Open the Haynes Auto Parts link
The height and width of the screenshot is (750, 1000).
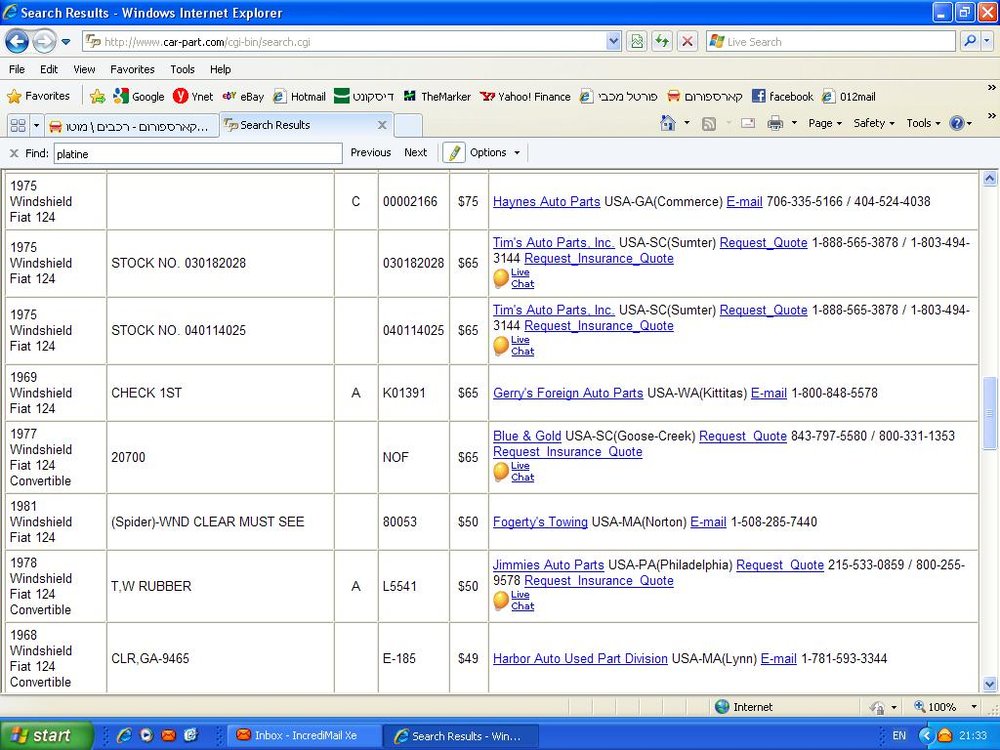pos(546,202)
